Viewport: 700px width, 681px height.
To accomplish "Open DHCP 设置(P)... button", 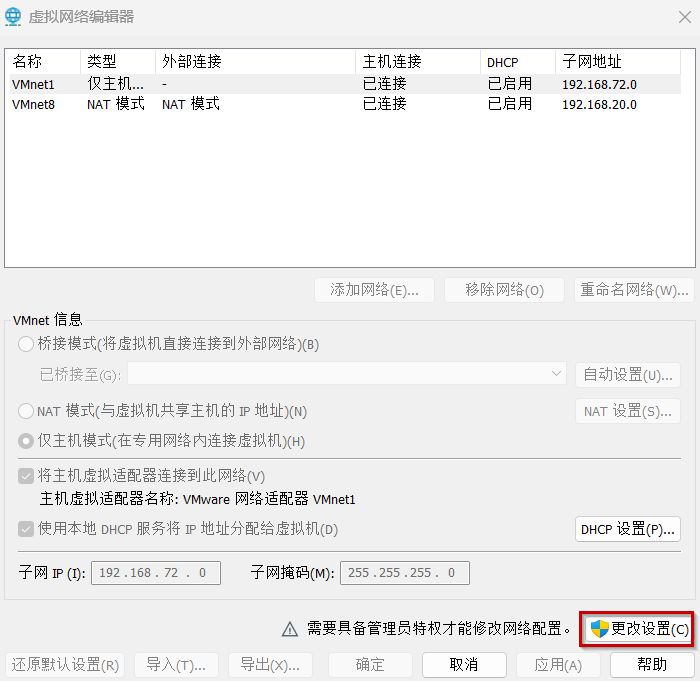I will tap(628, 529).
